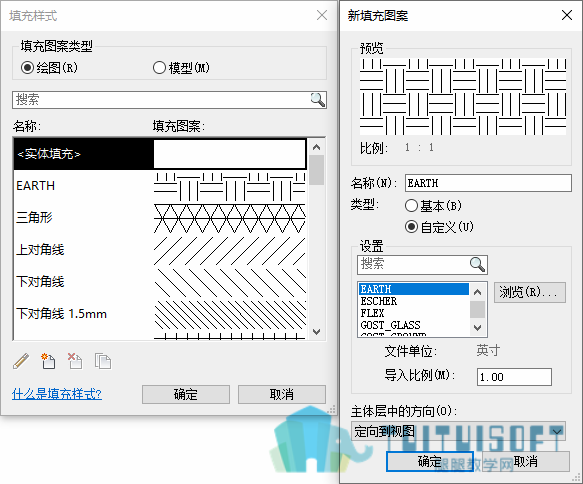Close the 新填充图案 dialog
This screenshot has height=484, width=583.
click(x=567, y=15)
